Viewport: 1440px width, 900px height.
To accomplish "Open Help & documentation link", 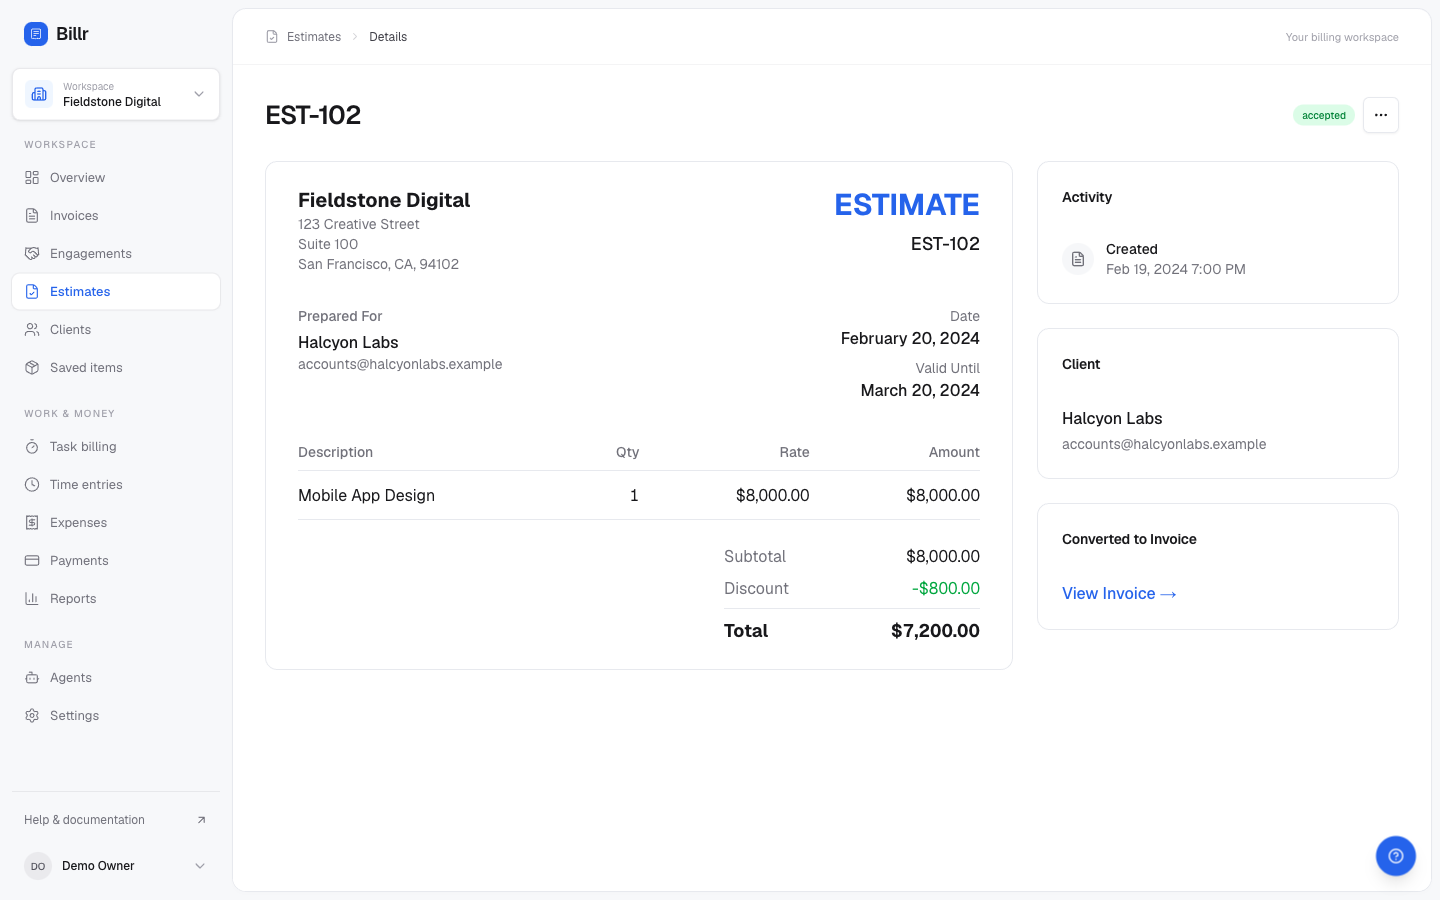I will pos(116,820).
